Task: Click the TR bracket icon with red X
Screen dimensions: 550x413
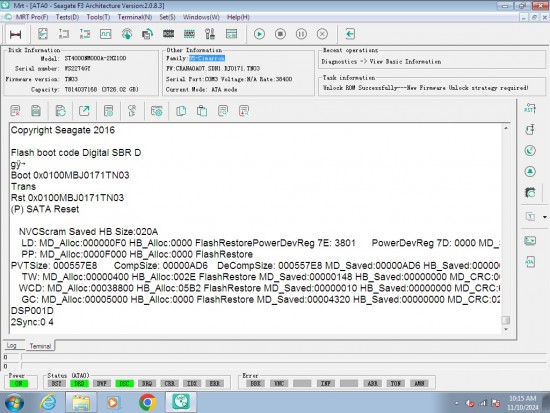Action: point(85,34)
